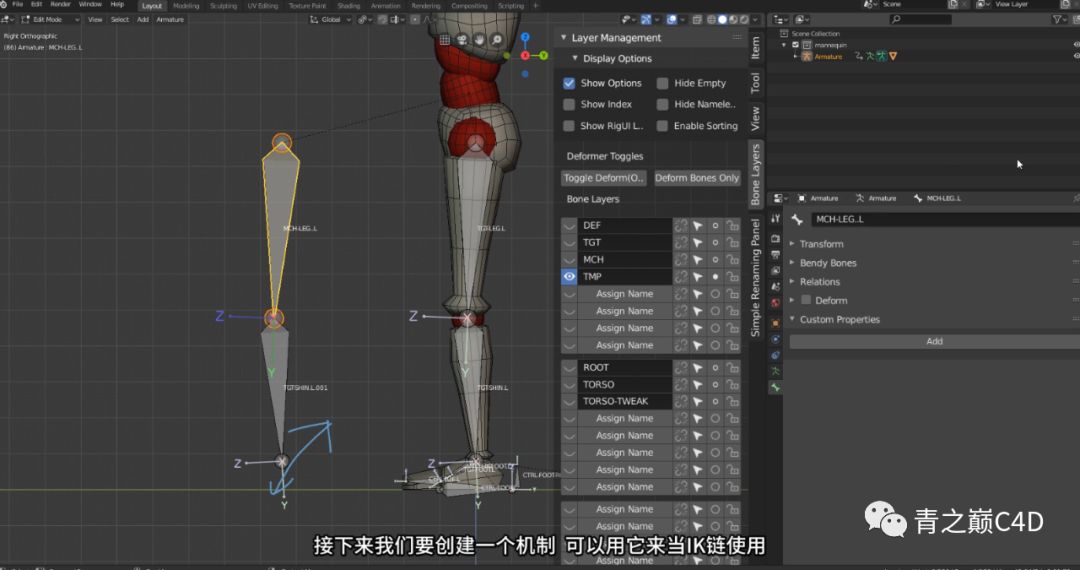The image size is (1080, 570).
Task: Click the green Y axis gizmo ball
Action: [x=543, y=55]
